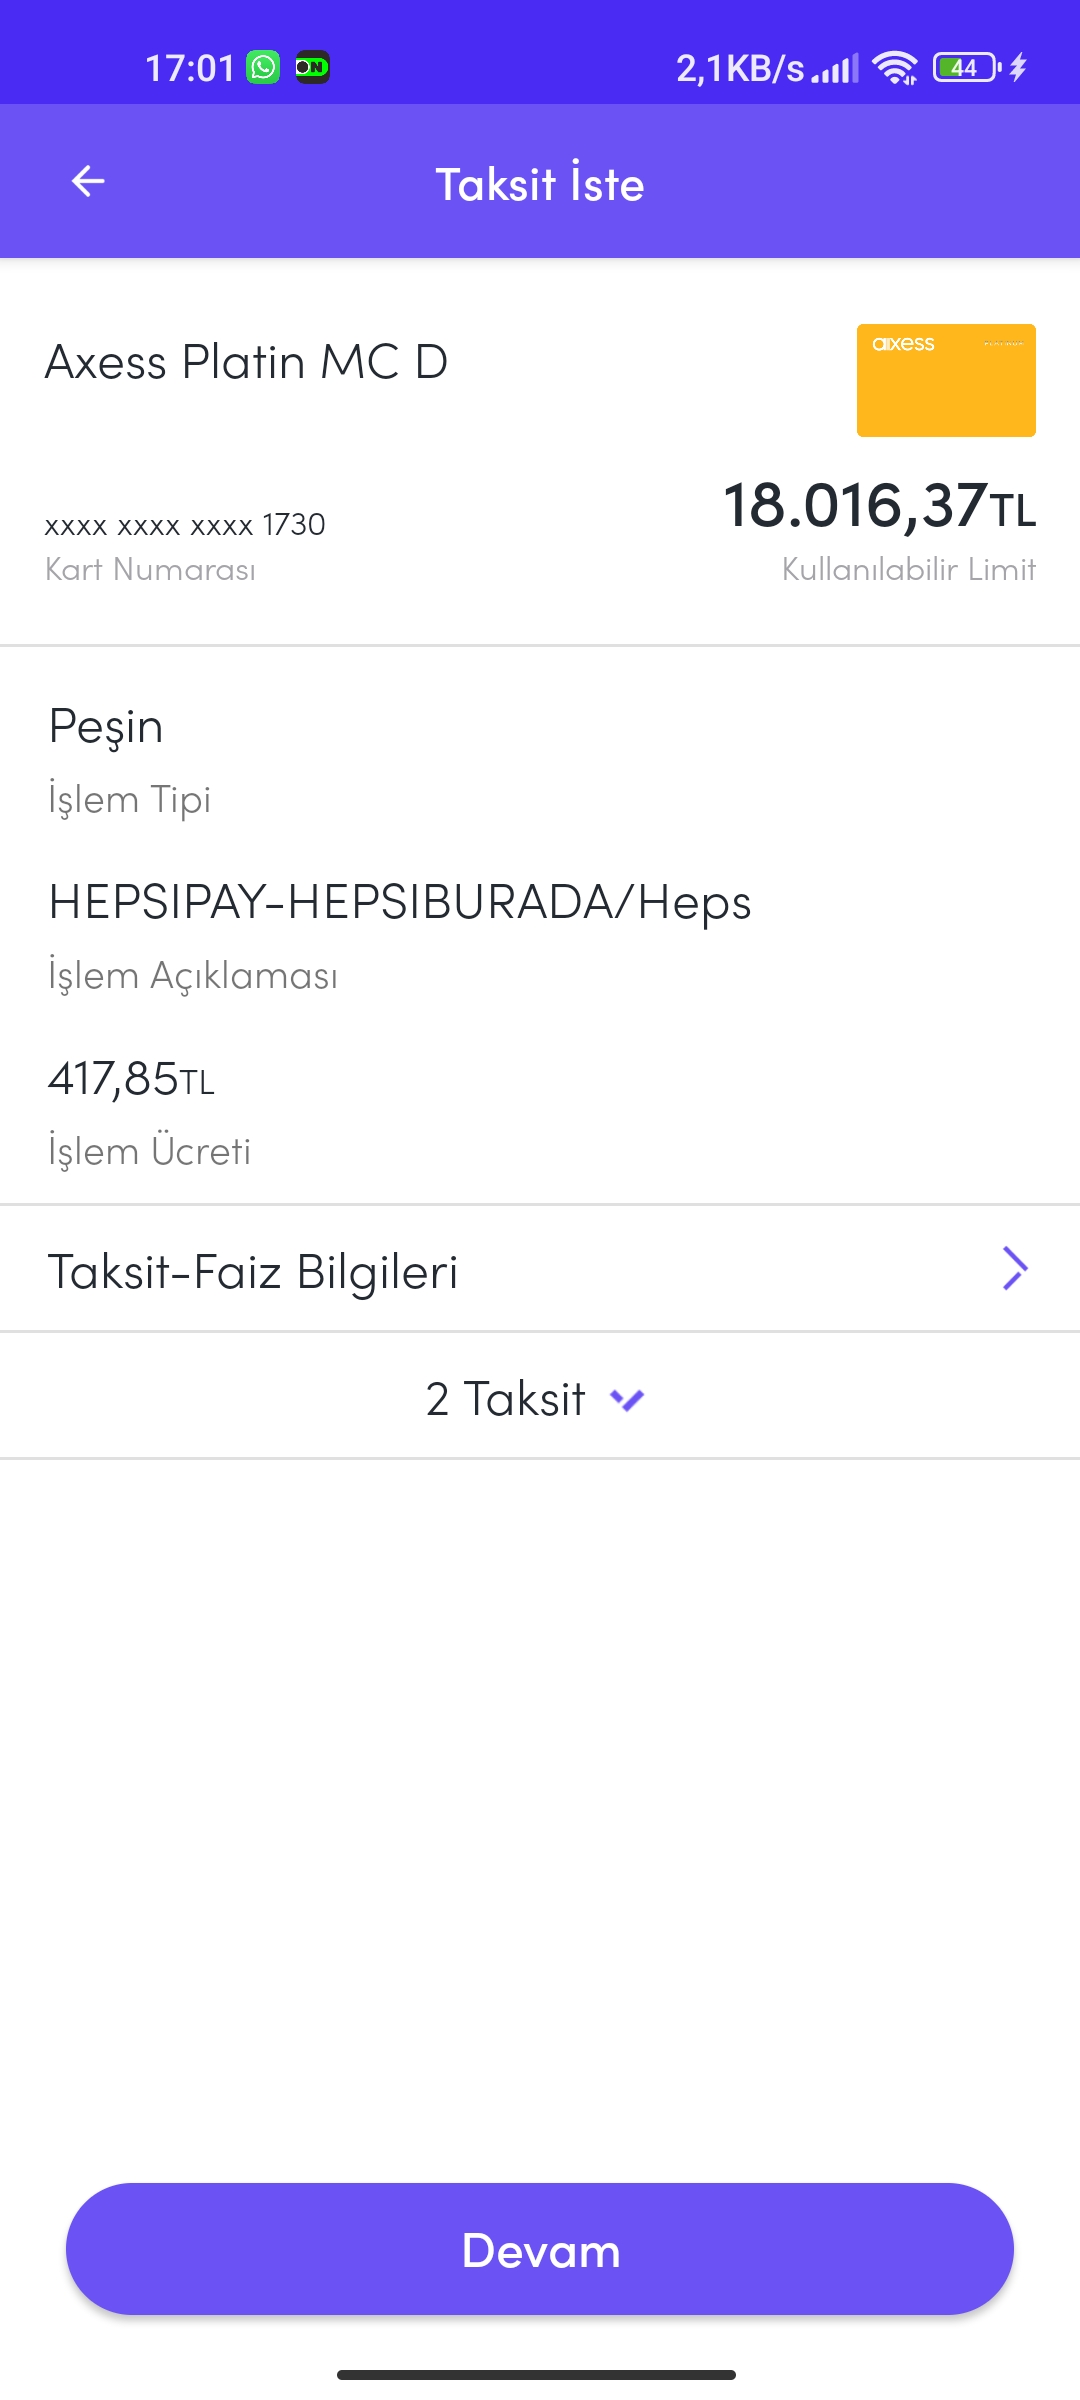Tap the Peşin transaction type

[106, 727]
